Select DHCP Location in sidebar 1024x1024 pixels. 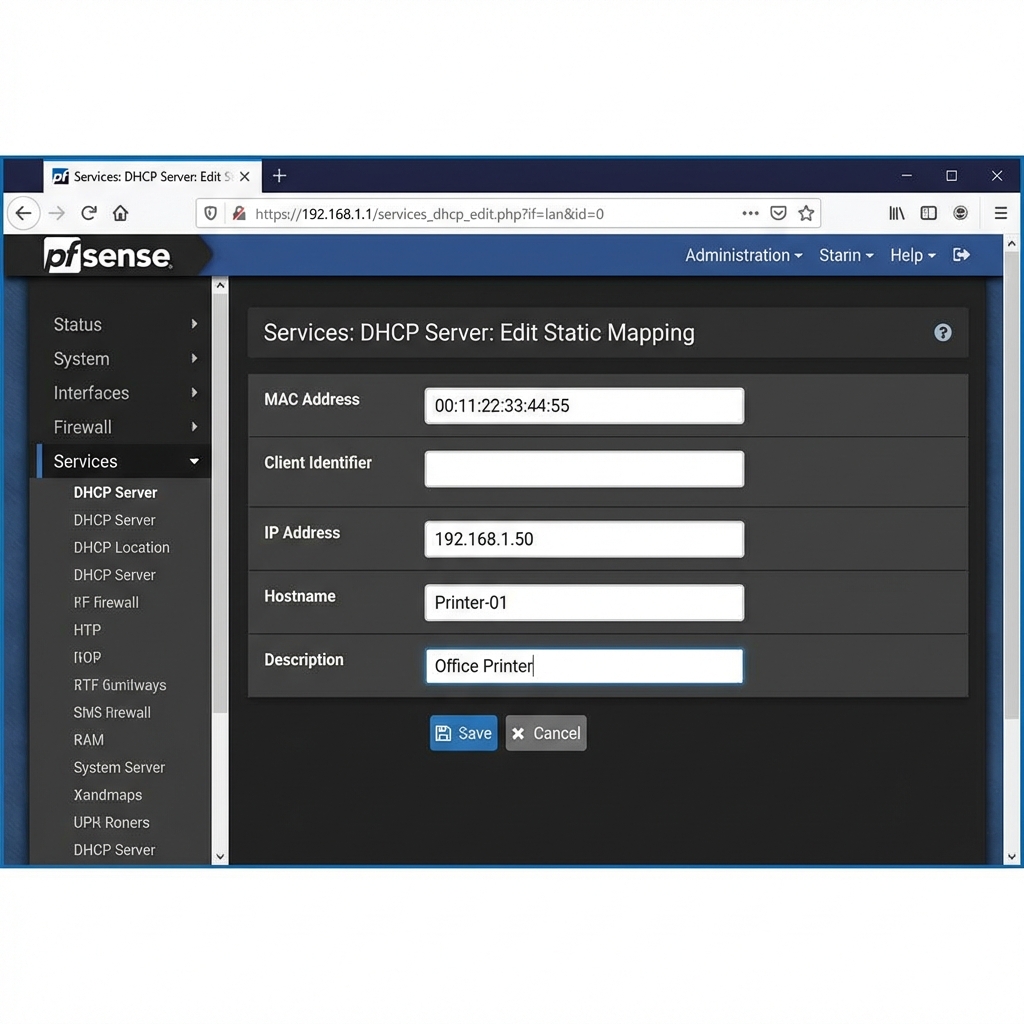[x=121, y=547]
